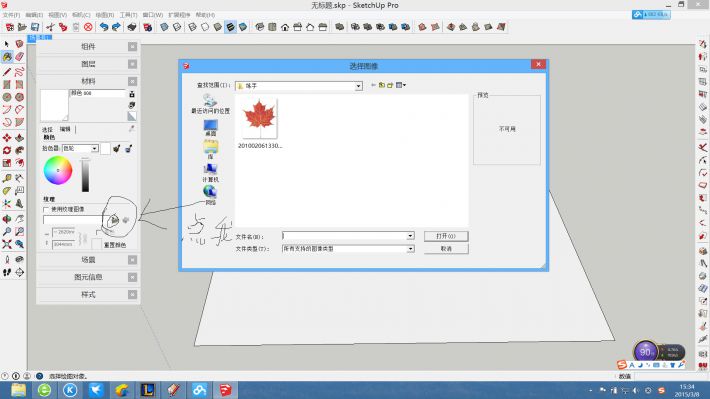The image size is (710, 399).
Task: Click the material name field
Action: pos(97,93)
